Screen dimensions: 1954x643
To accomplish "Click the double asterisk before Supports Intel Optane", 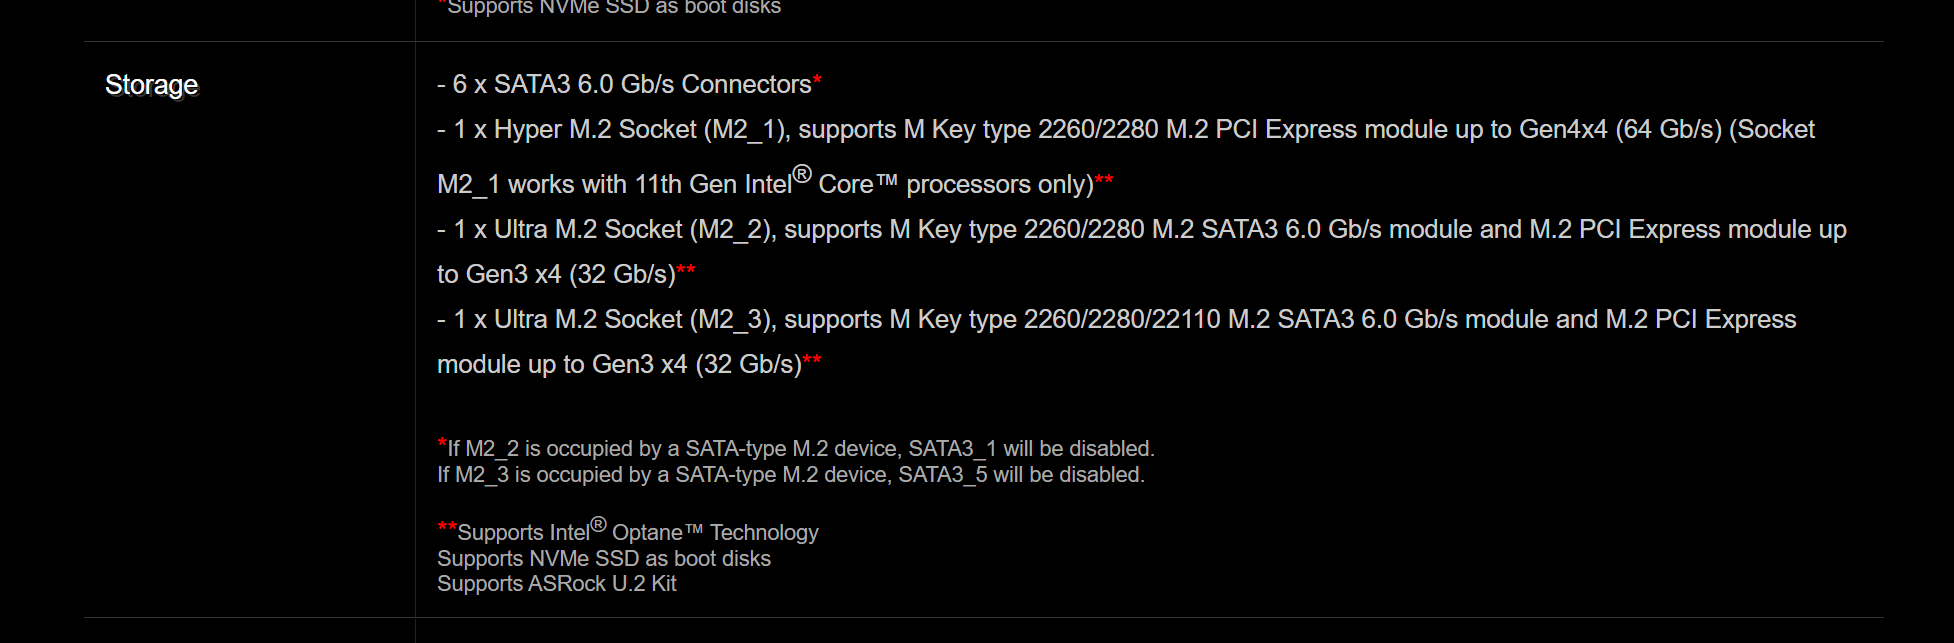I will [x=447, y=528].
